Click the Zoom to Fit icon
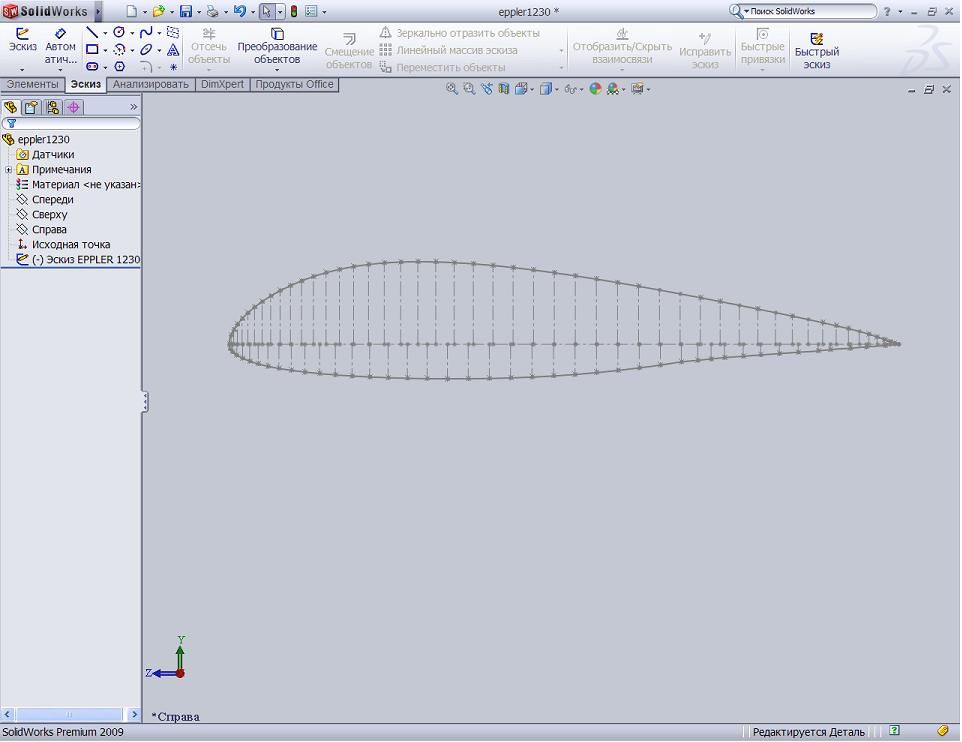 pos(452,89)
